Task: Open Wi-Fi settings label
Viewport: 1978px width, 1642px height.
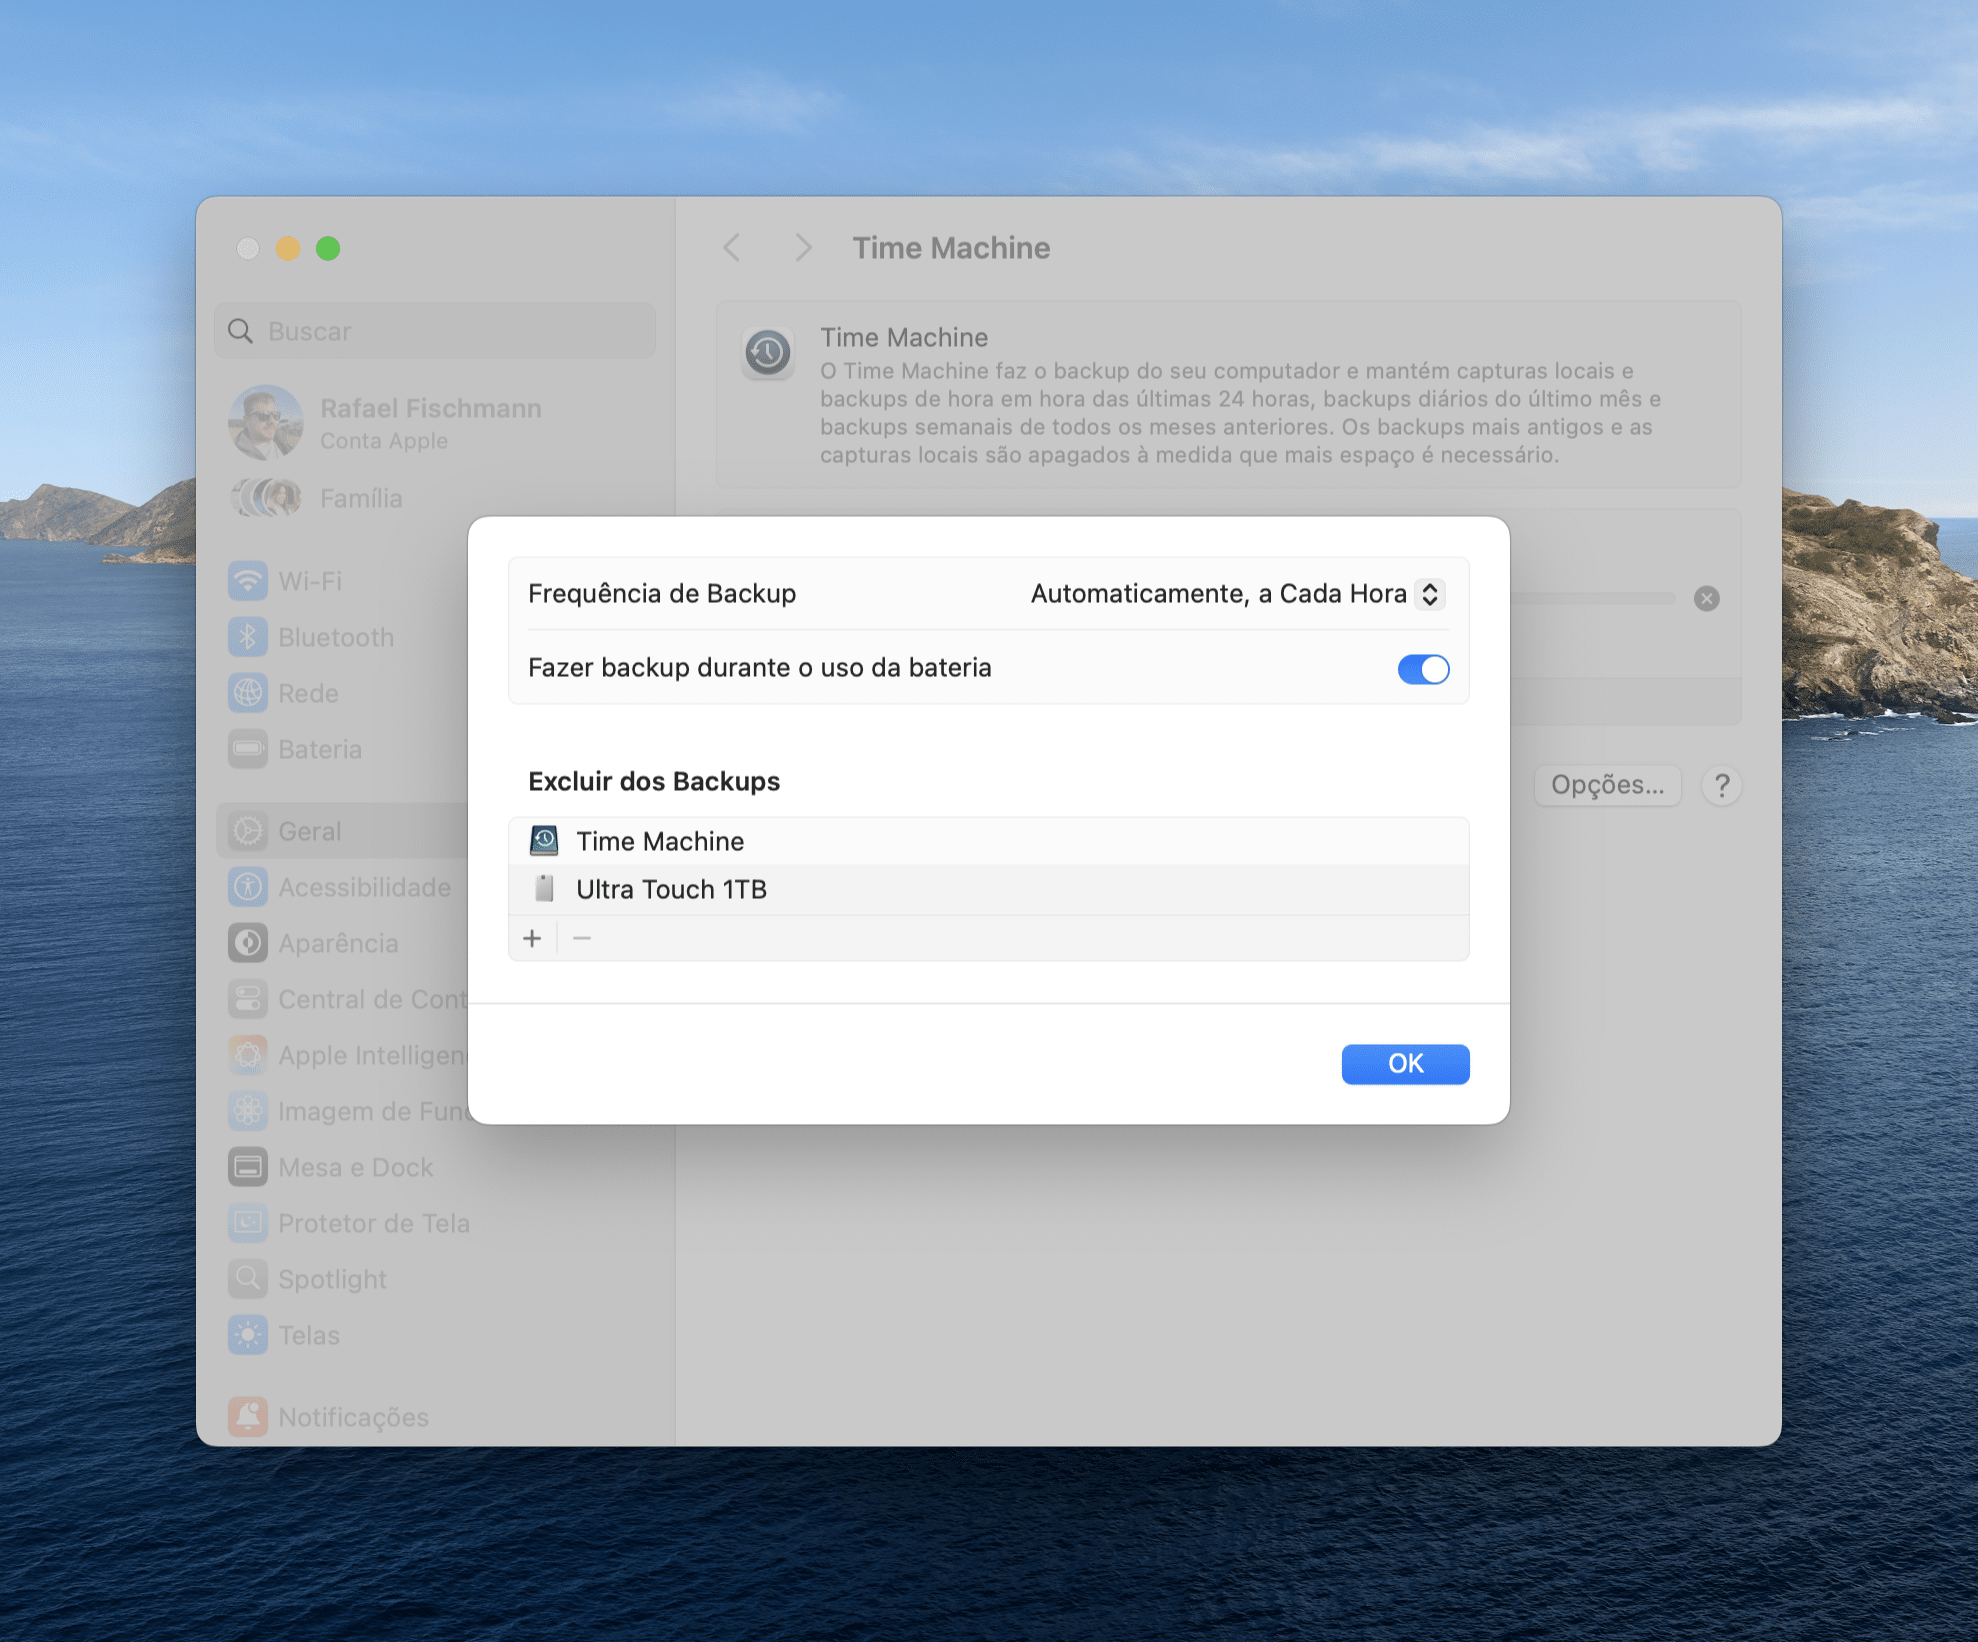Action: click(x=310, y=581)
